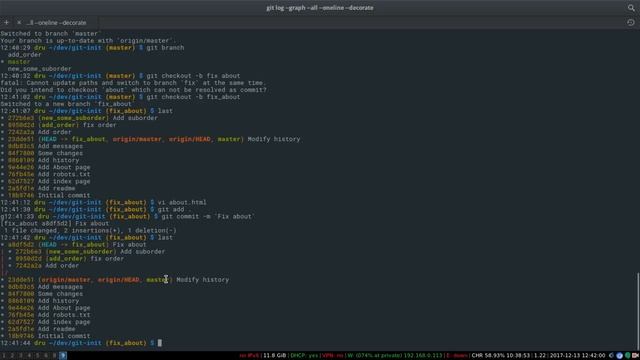
Task: Click the terminal vertical scrollbar thumb
Action: pos(638,312)
